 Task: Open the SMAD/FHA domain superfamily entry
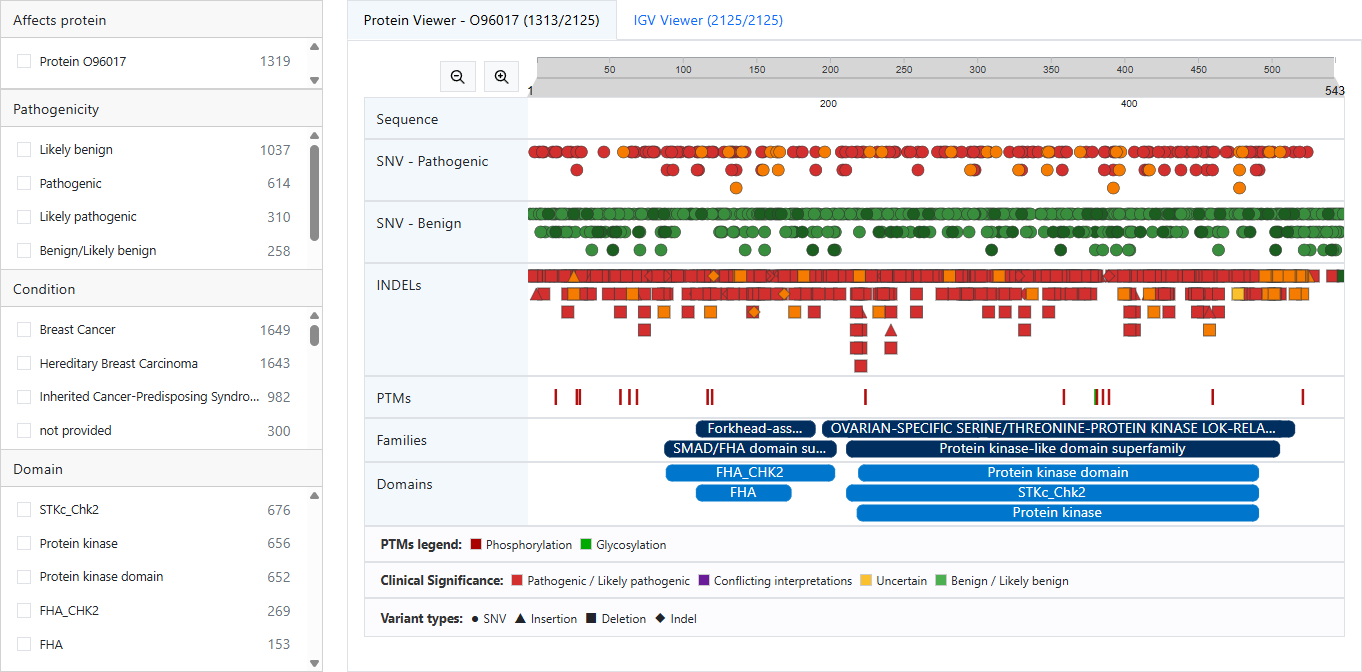(x=751, y=448)
